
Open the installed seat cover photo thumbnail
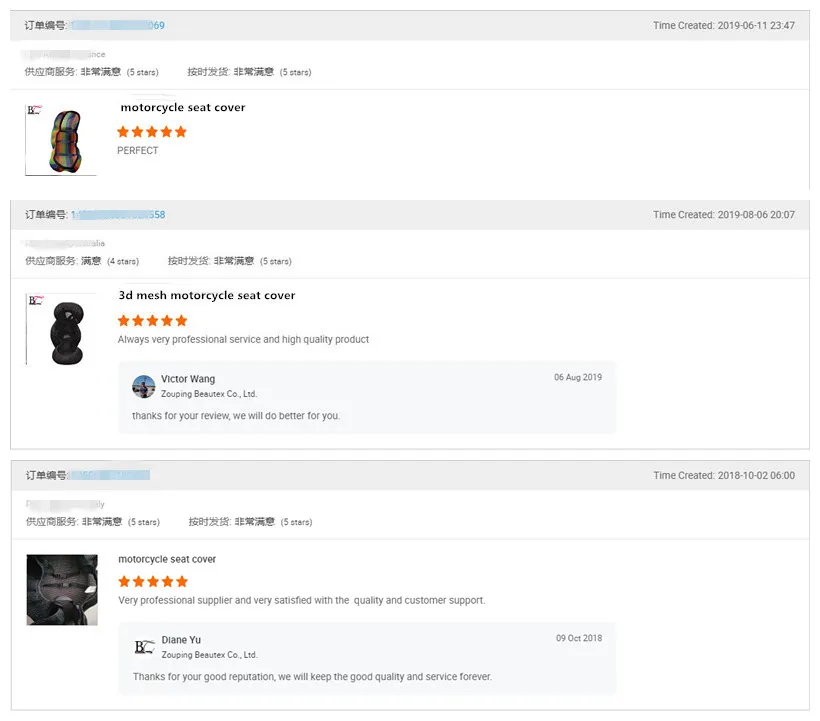pos(62,590)
